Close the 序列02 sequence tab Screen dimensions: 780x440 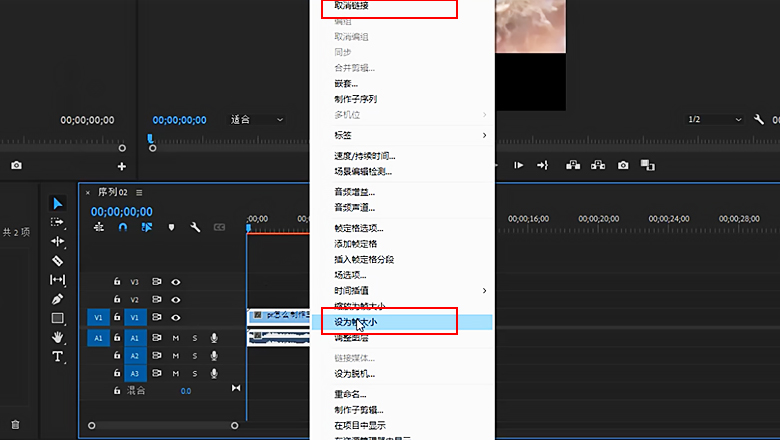click(88, 192)
